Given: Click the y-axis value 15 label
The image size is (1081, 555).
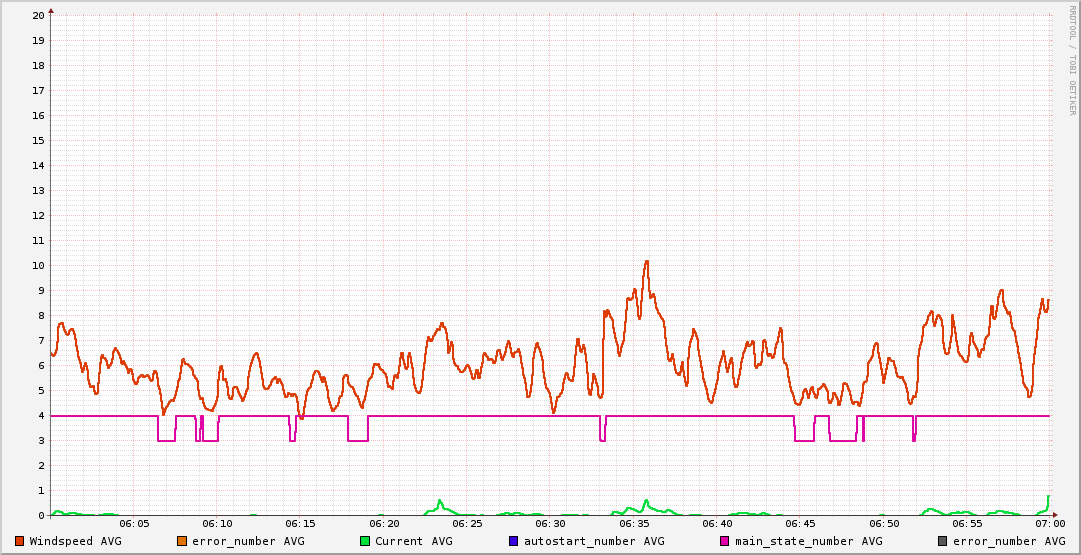Looking at the screenshot, I should pyautogui.click(x=38, y=140).
